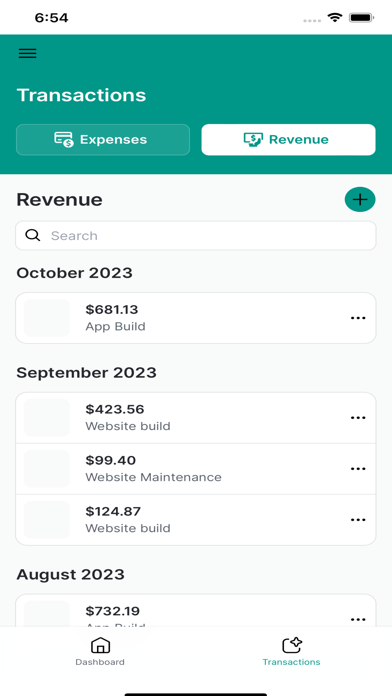Tap the Transactions tab bar icon
This screenshot has height=696, width=392.
pyautogui.click(x=292, y=645)
